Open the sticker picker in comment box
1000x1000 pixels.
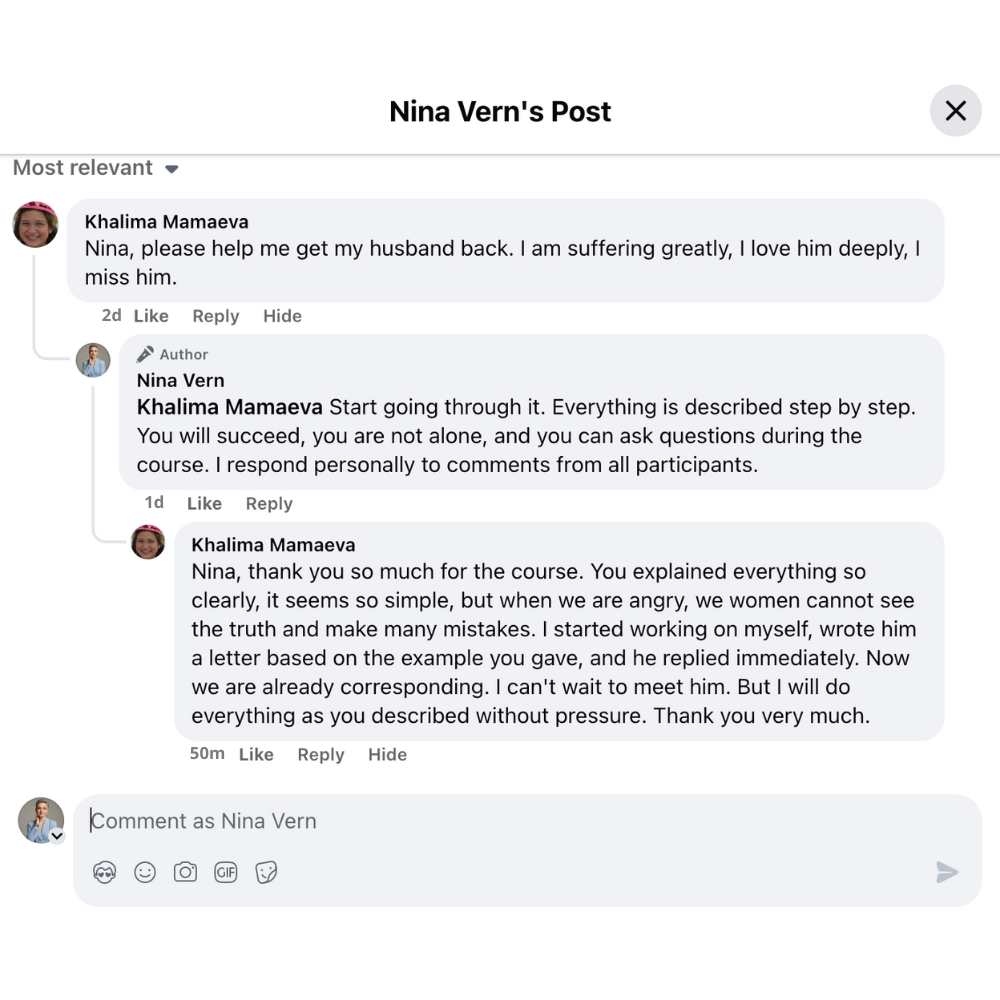point(266,872)
